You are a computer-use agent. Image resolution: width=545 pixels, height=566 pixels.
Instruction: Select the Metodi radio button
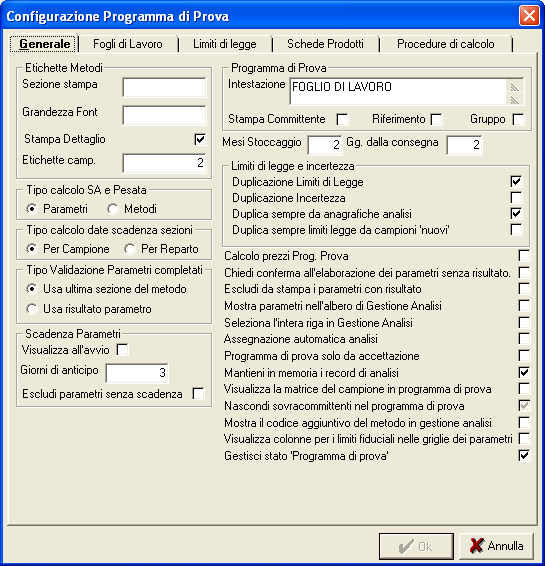pyautogui.click(x=113, y=209)
